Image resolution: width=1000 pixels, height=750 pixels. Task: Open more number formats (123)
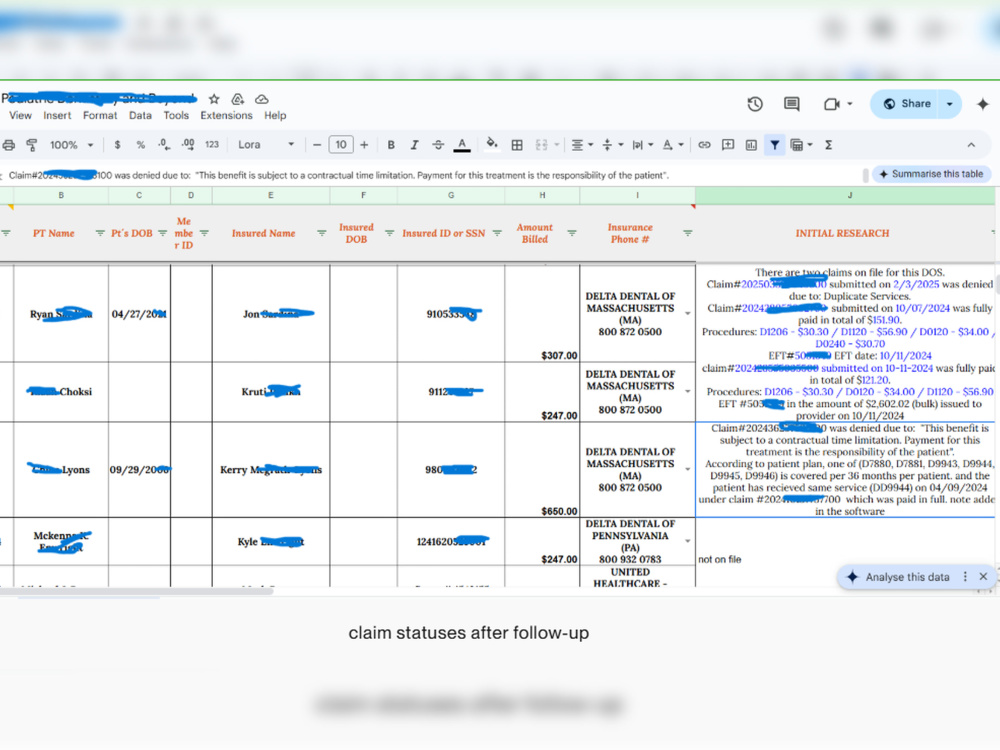pyautogui.click(x=212, y=145)
